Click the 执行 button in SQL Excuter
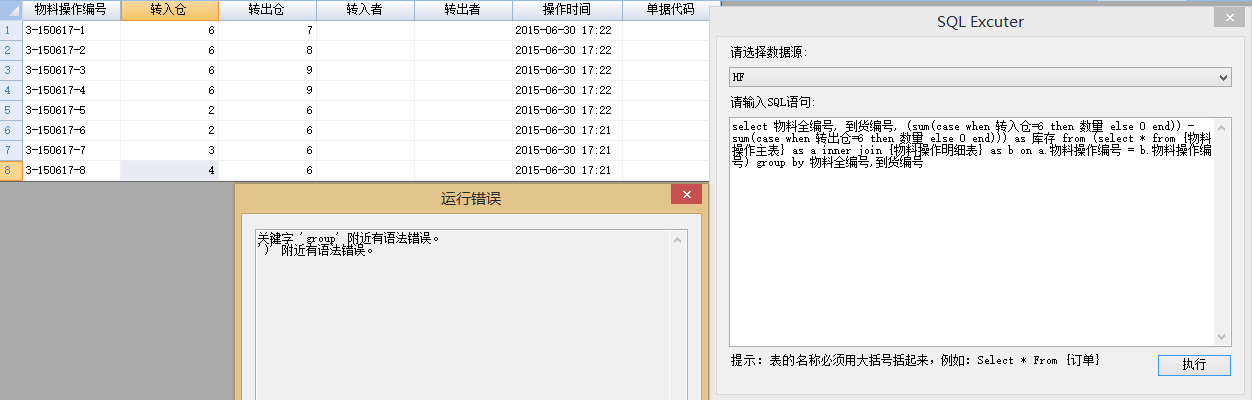1252x400 pixels. point(1194,365)
